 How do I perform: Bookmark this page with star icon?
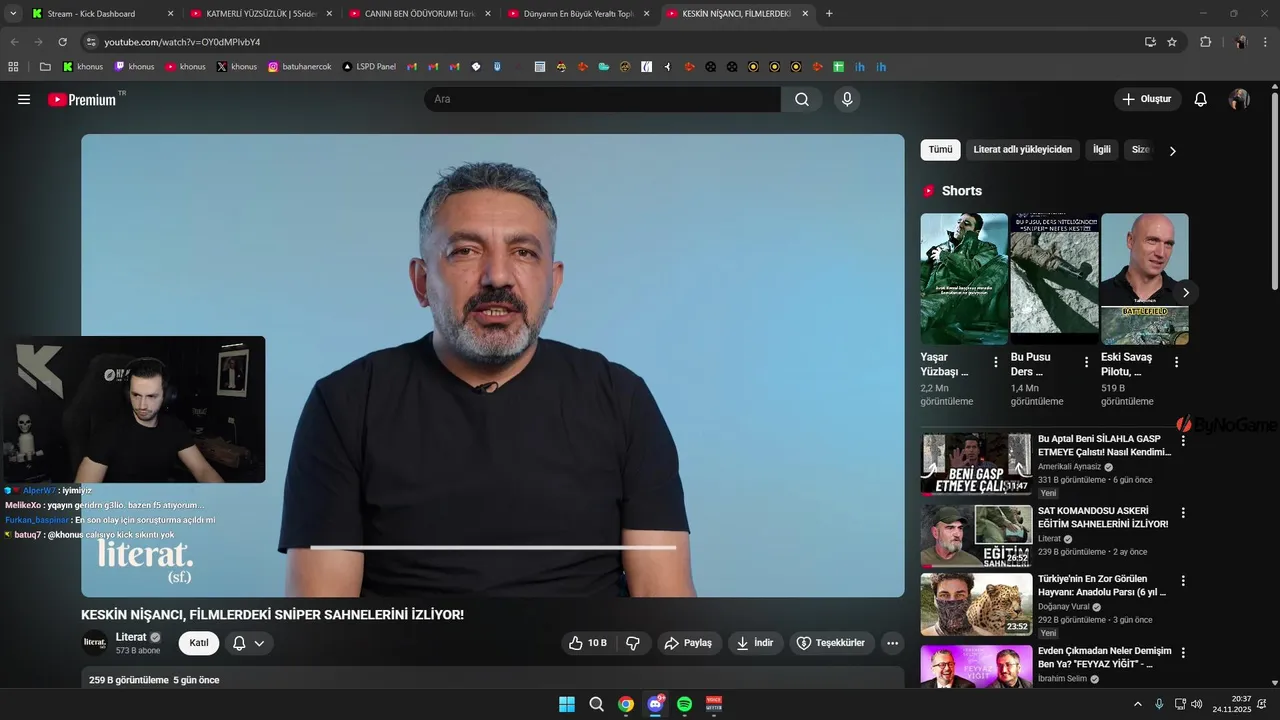pos(1172,42)
